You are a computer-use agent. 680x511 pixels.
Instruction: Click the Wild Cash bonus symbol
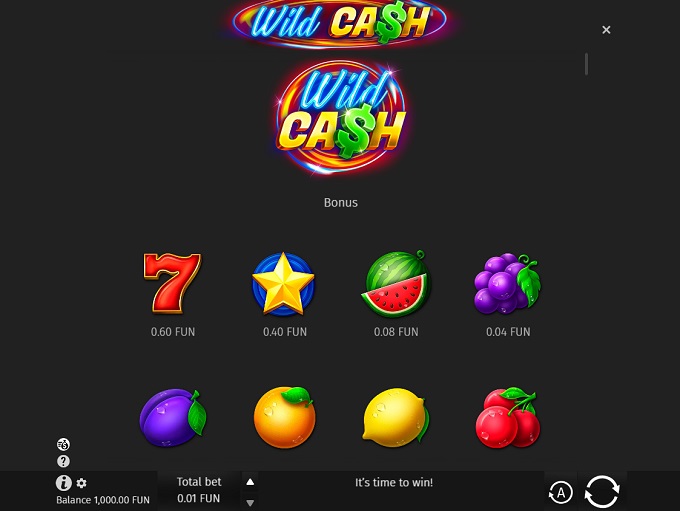click(341, 118)
